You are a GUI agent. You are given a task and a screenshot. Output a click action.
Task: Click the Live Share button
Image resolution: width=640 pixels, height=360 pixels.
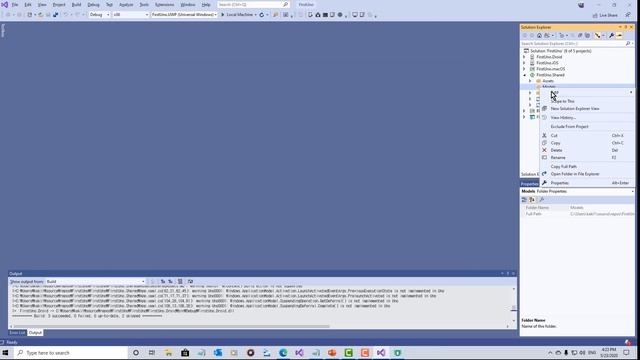605,15
